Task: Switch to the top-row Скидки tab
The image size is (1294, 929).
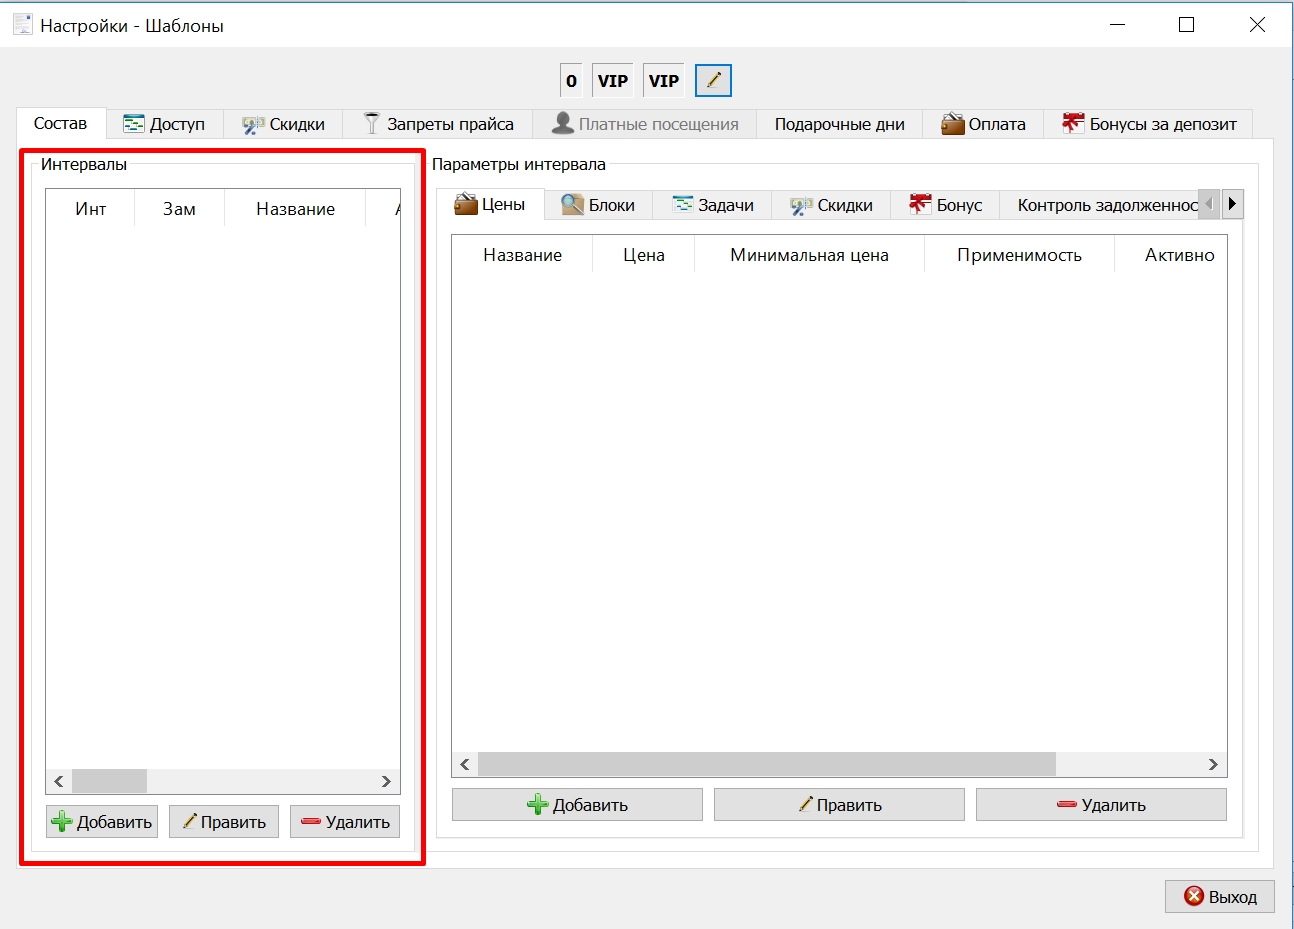Action: [x=284, y=124]
